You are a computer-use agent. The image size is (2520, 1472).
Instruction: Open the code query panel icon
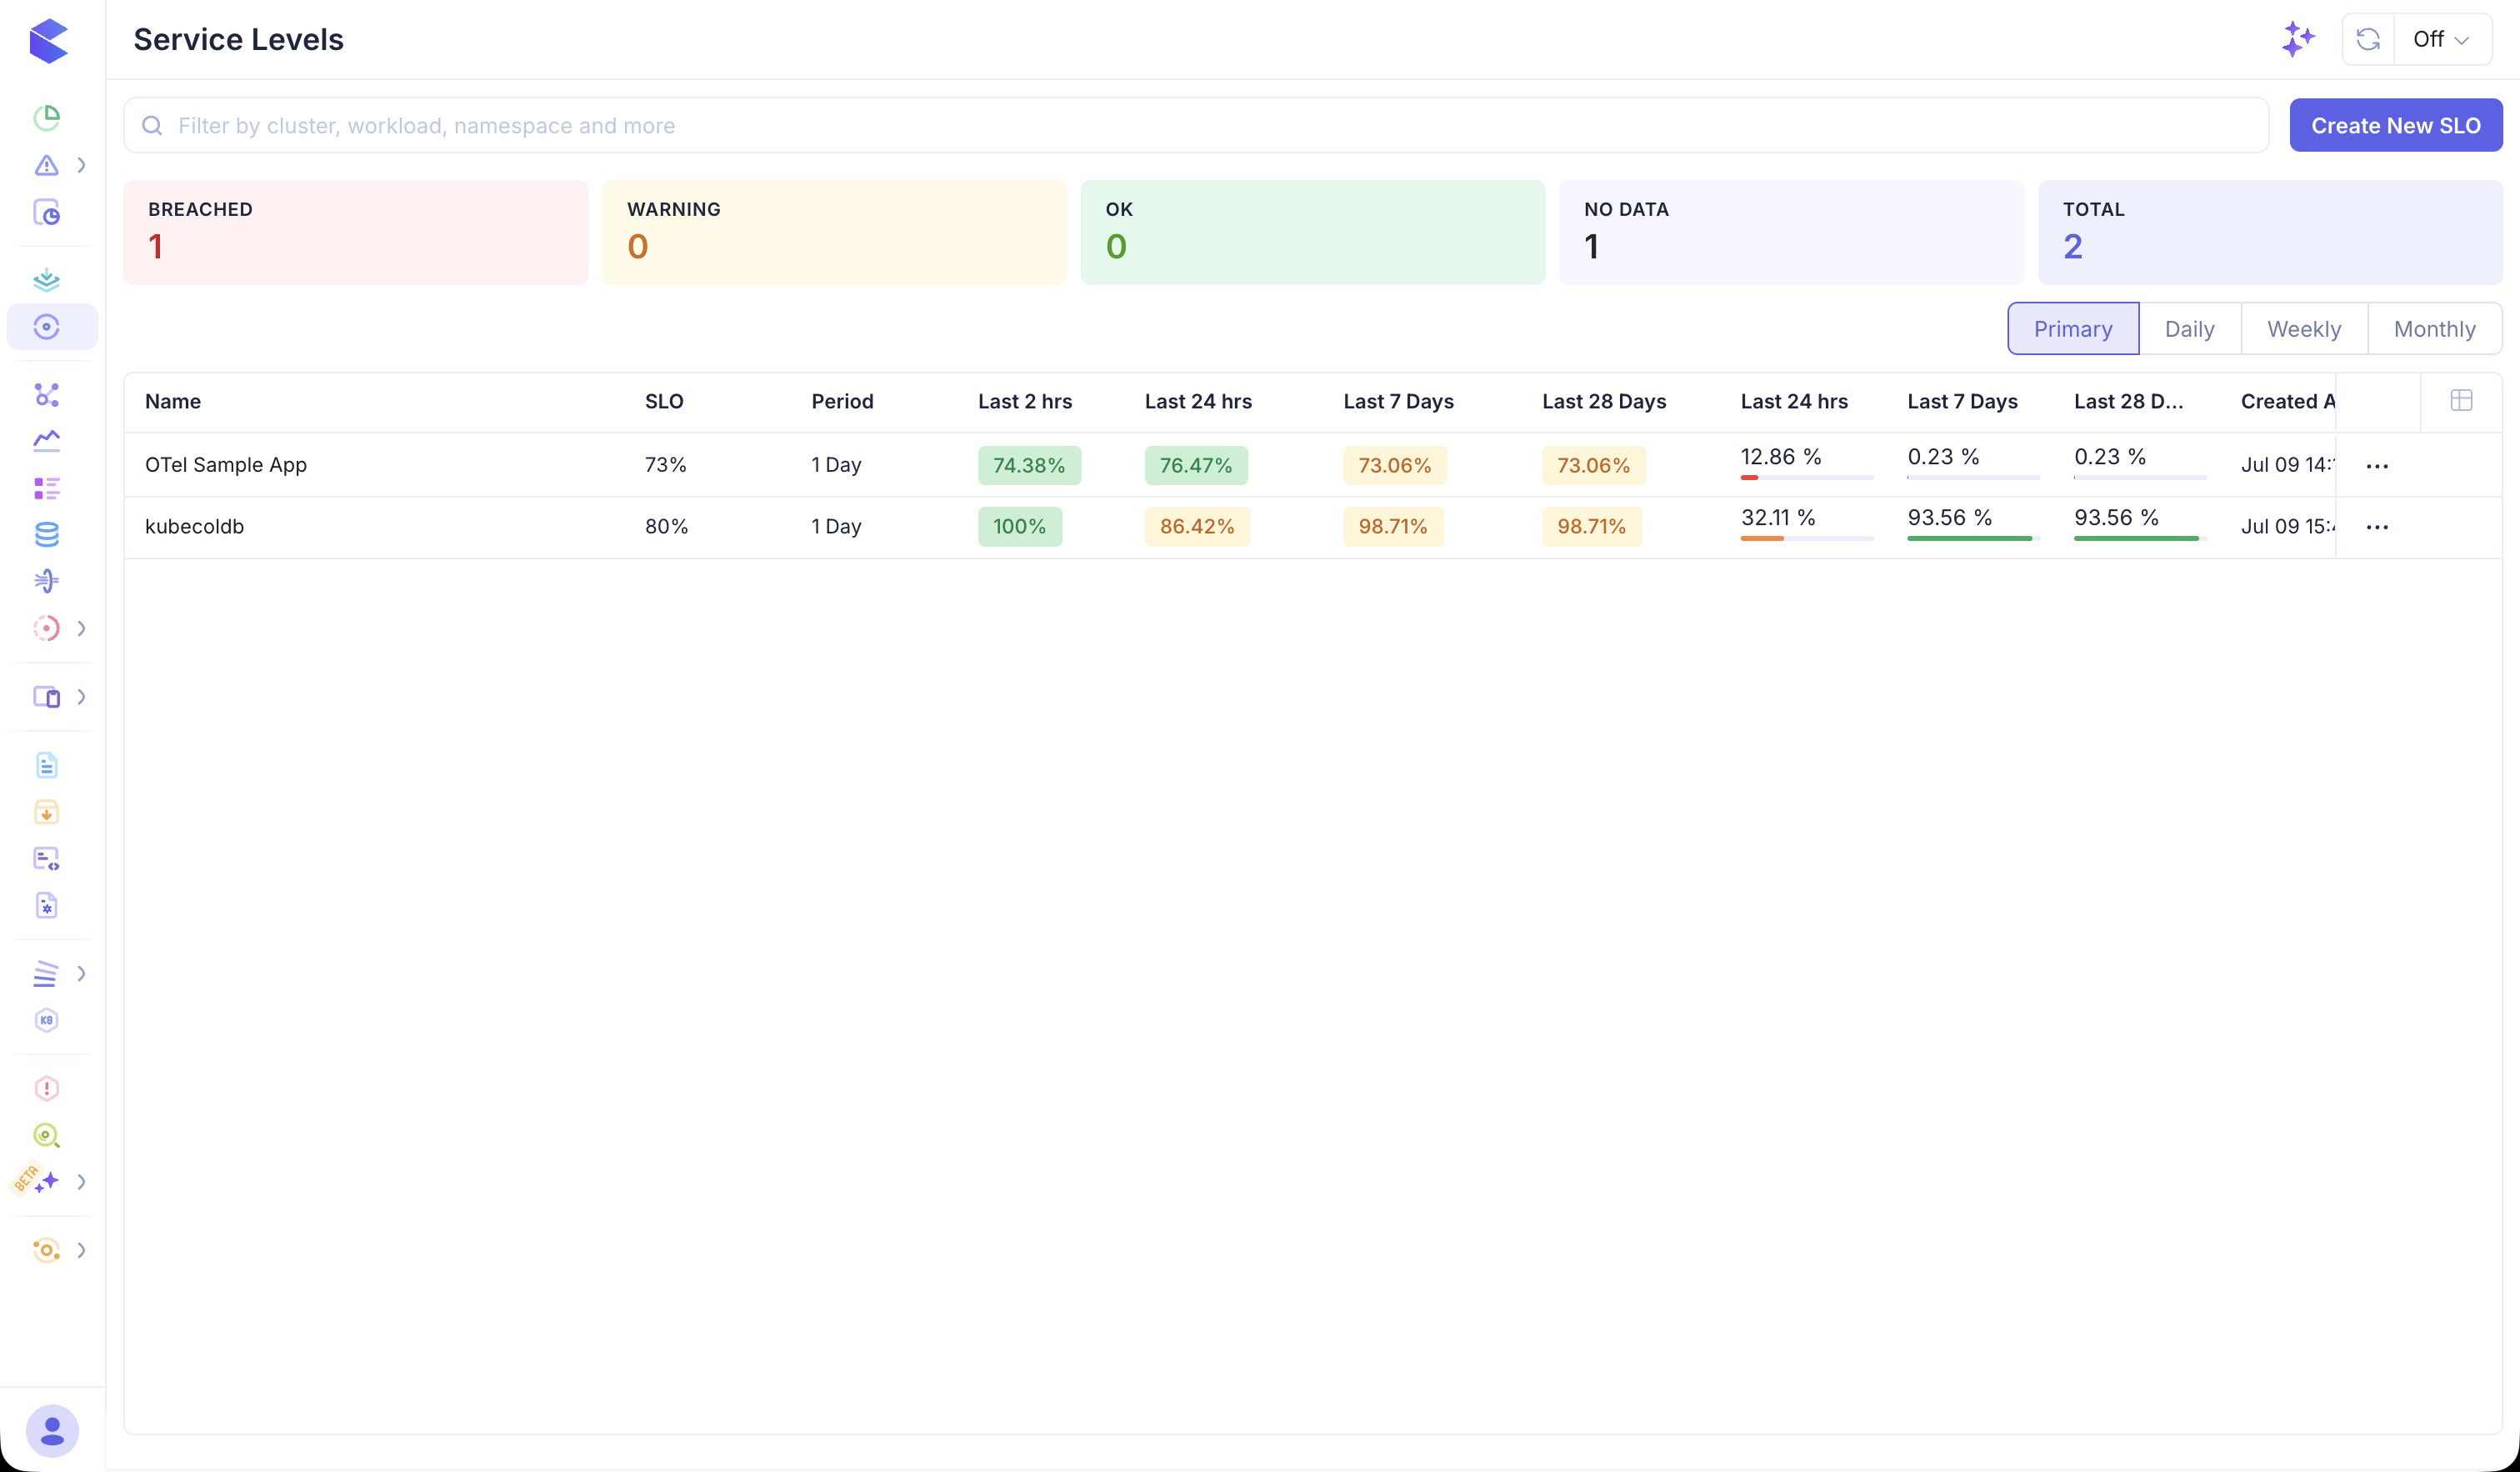(x=46, y=859)
